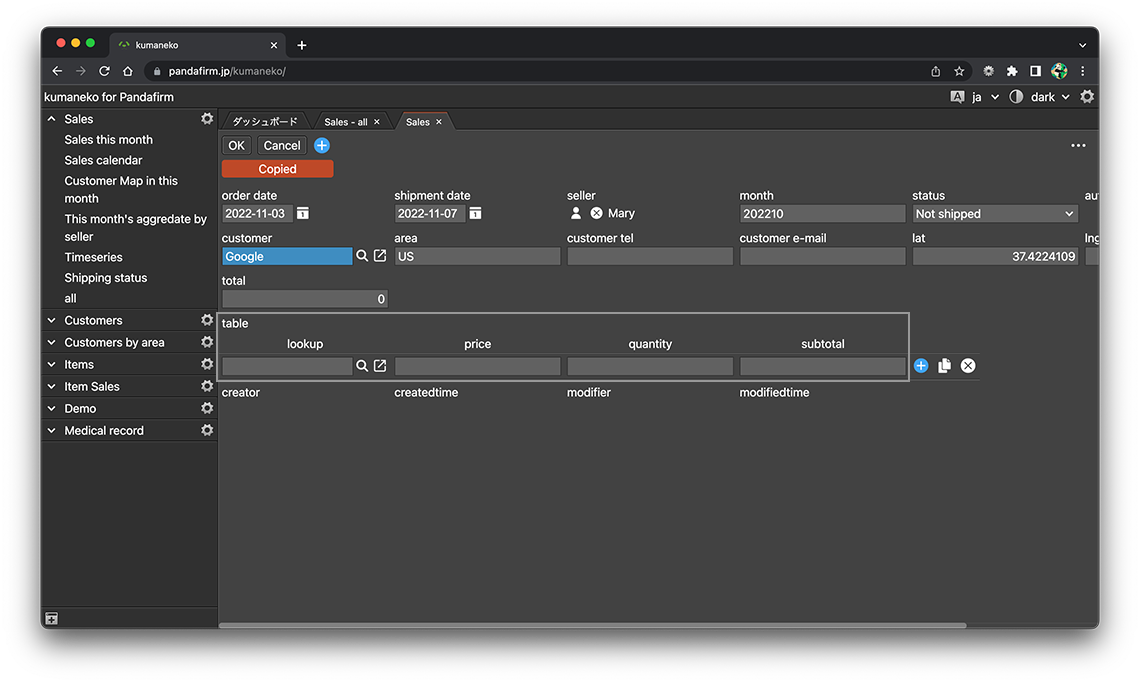Toggle the dark theme selector

pyautogui.click(x=1042, y=97)
